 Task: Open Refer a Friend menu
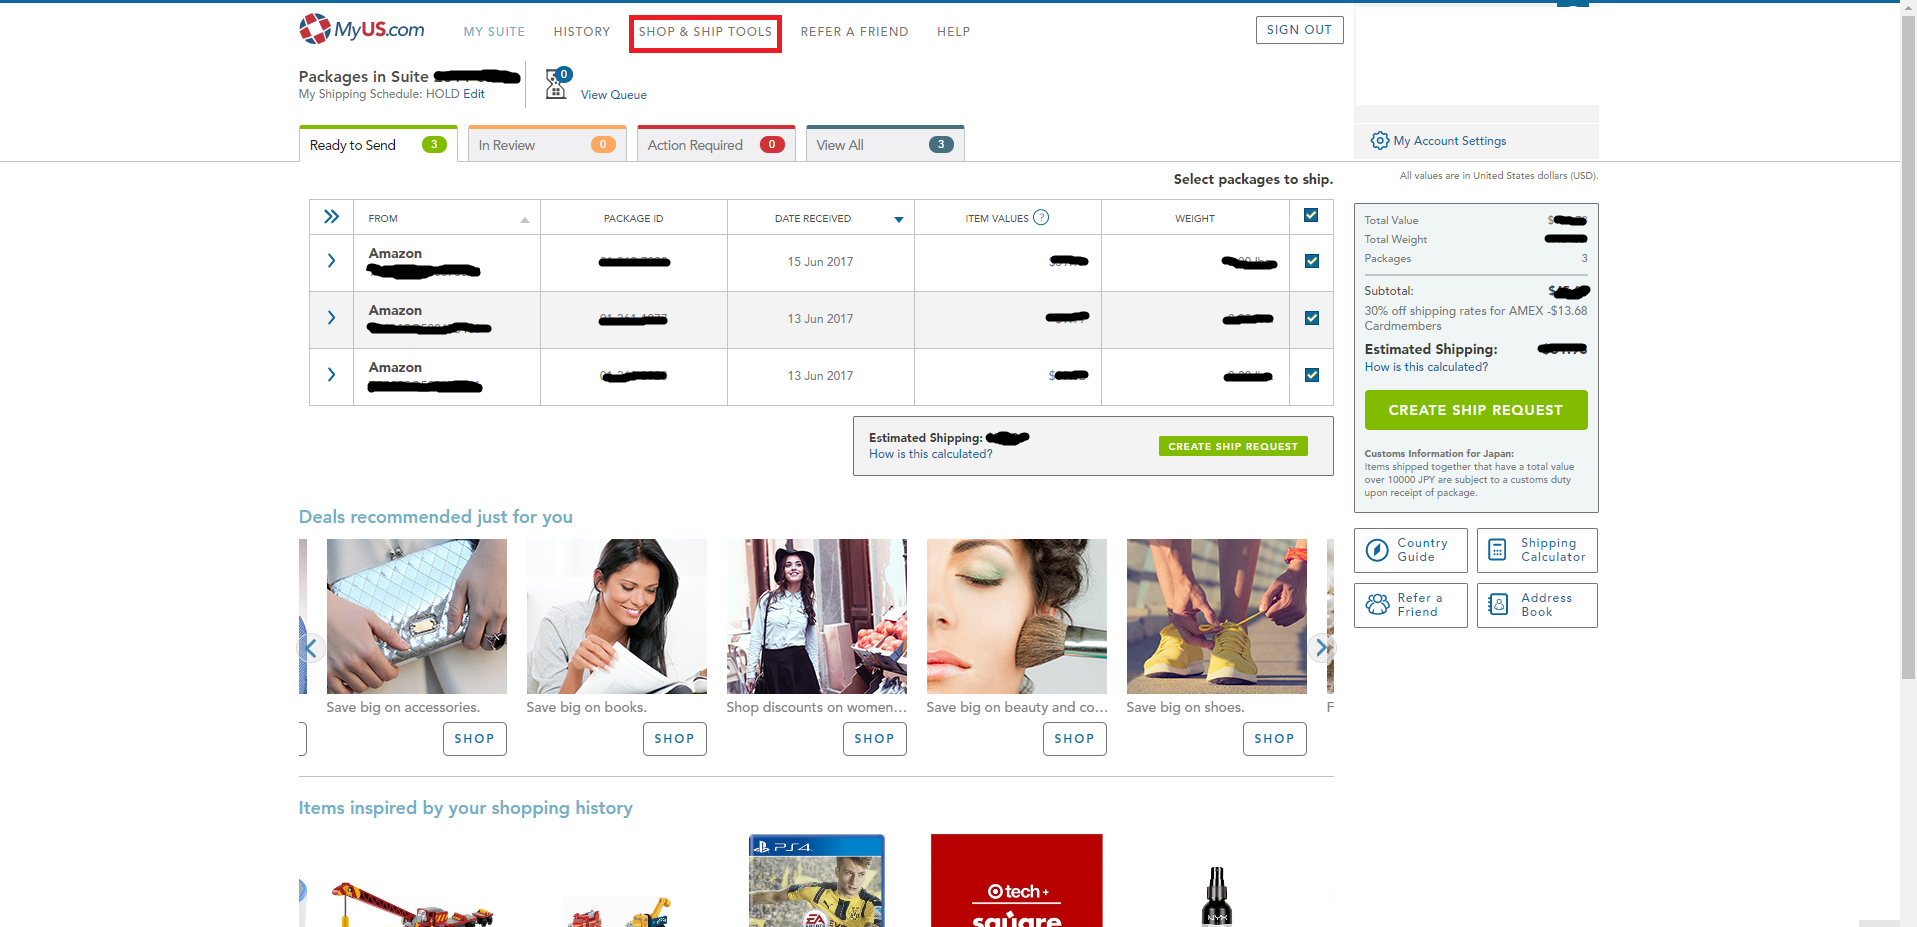[854, 32]
